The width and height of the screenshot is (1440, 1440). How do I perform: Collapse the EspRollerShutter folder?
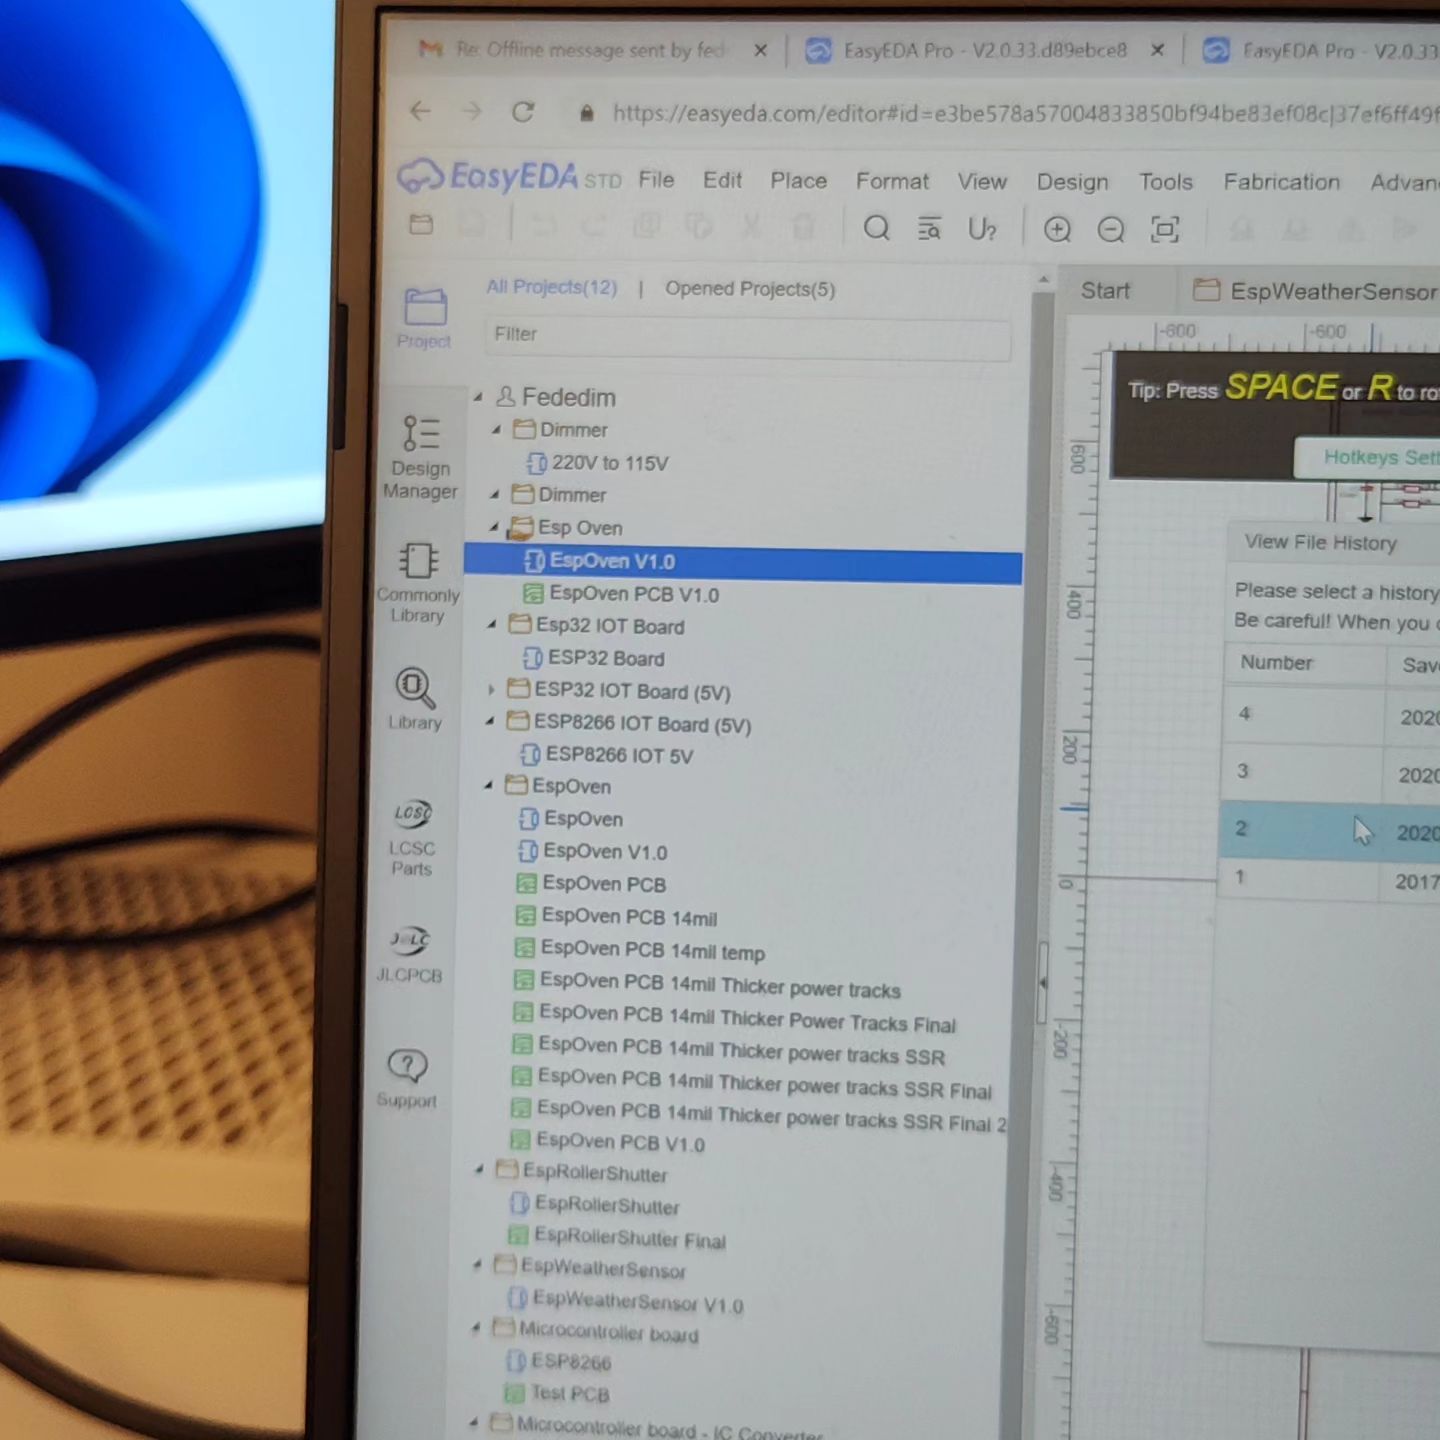tap(479, 1169)
